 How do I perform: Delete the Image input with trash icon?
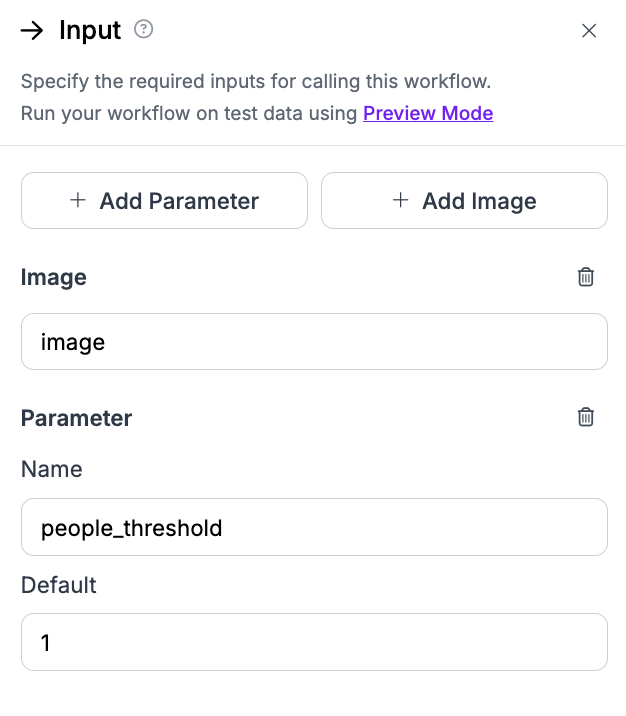[586, 277]
